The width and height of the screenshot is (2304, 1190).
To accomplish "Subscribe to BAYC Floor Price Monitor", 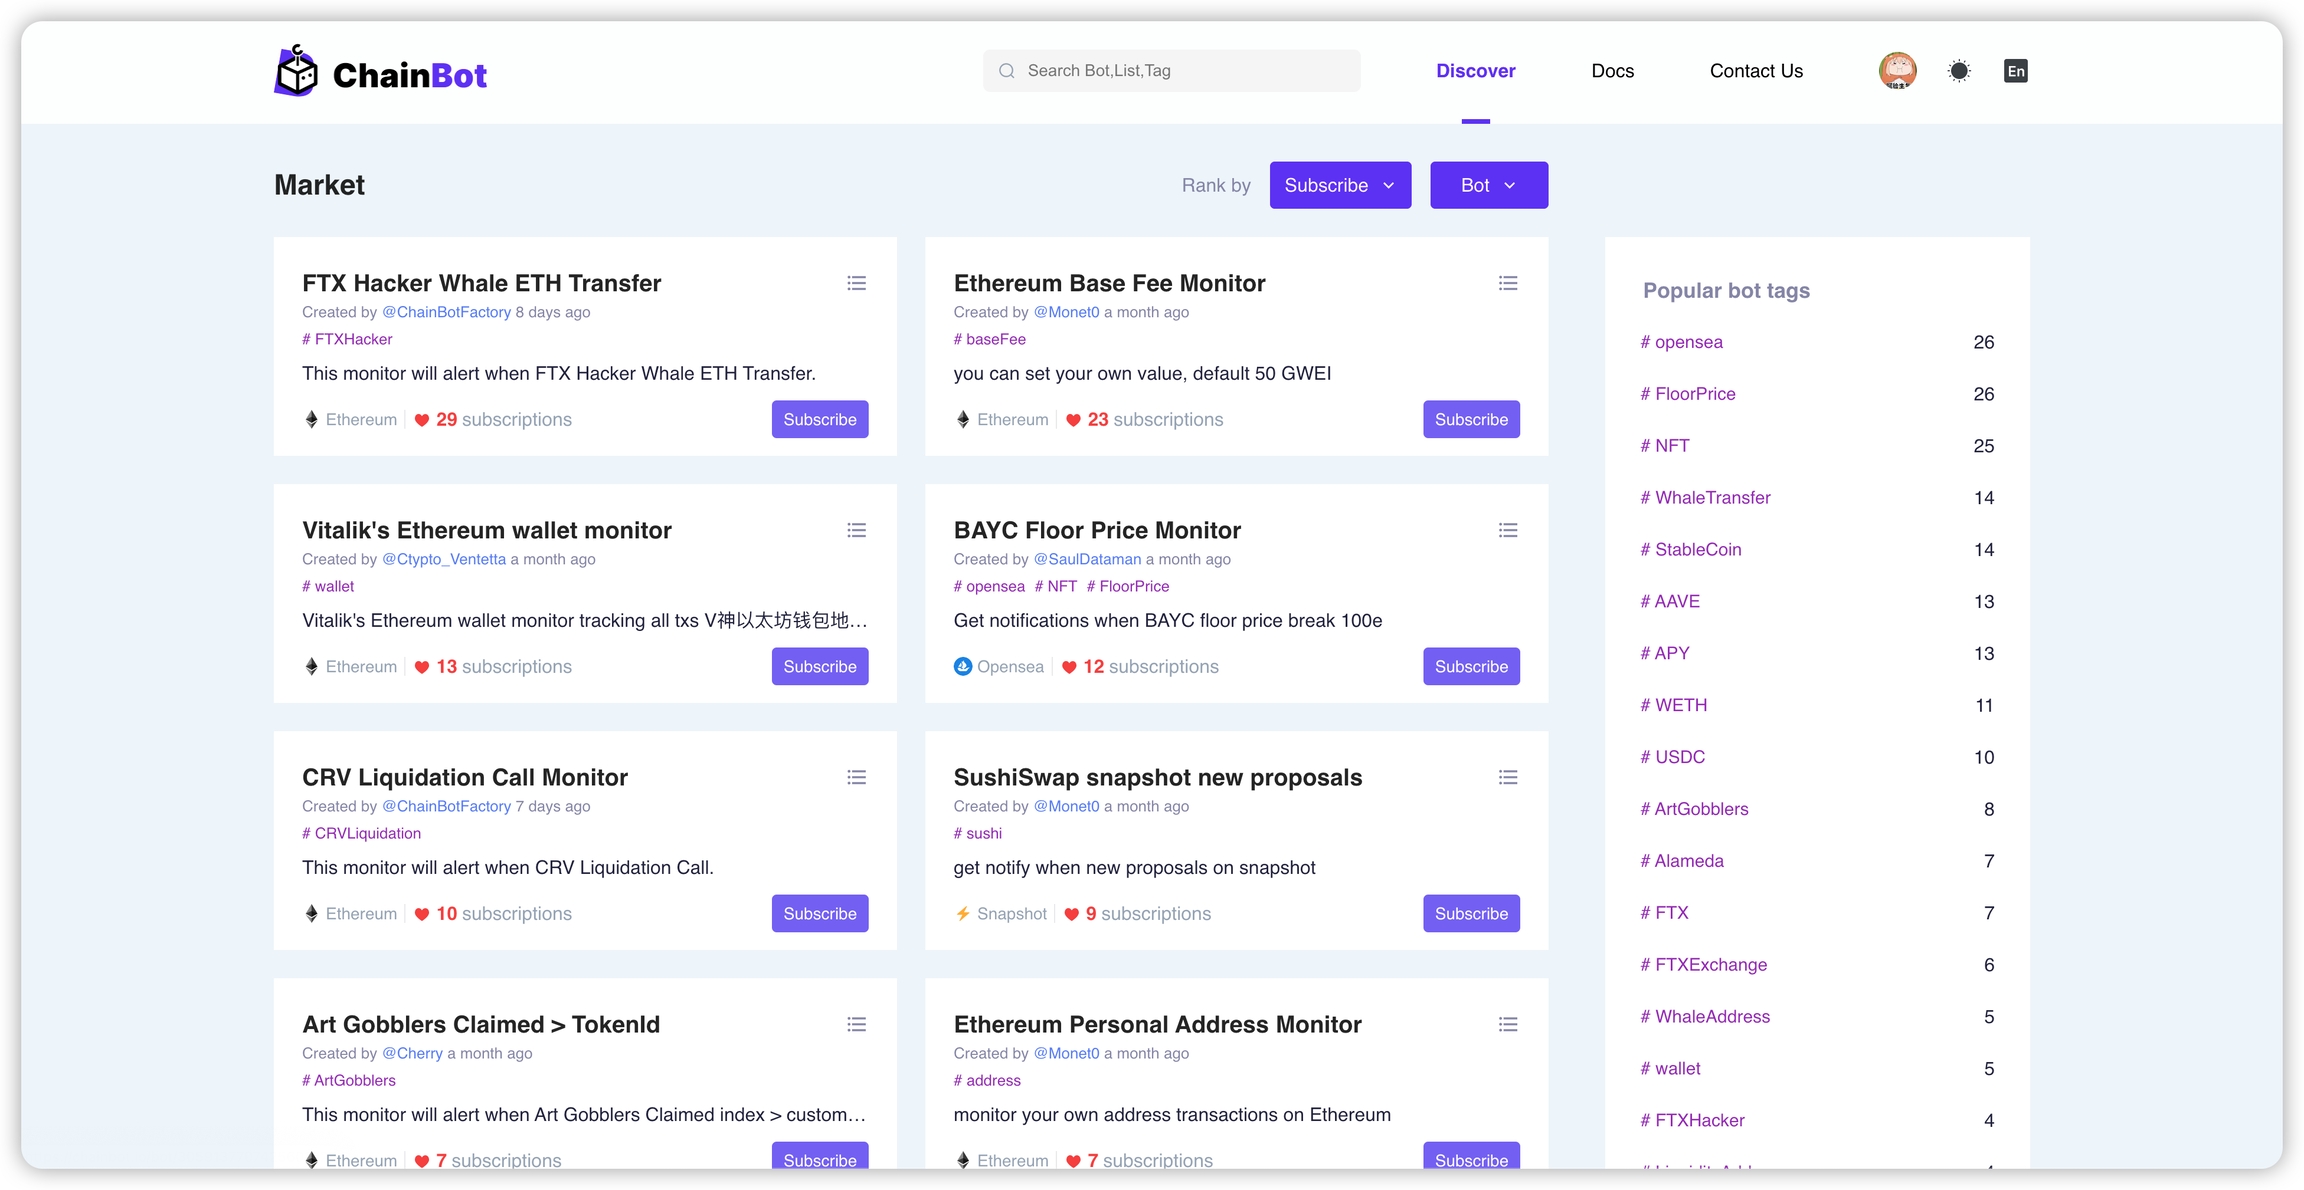I will tap(1471, 666).
